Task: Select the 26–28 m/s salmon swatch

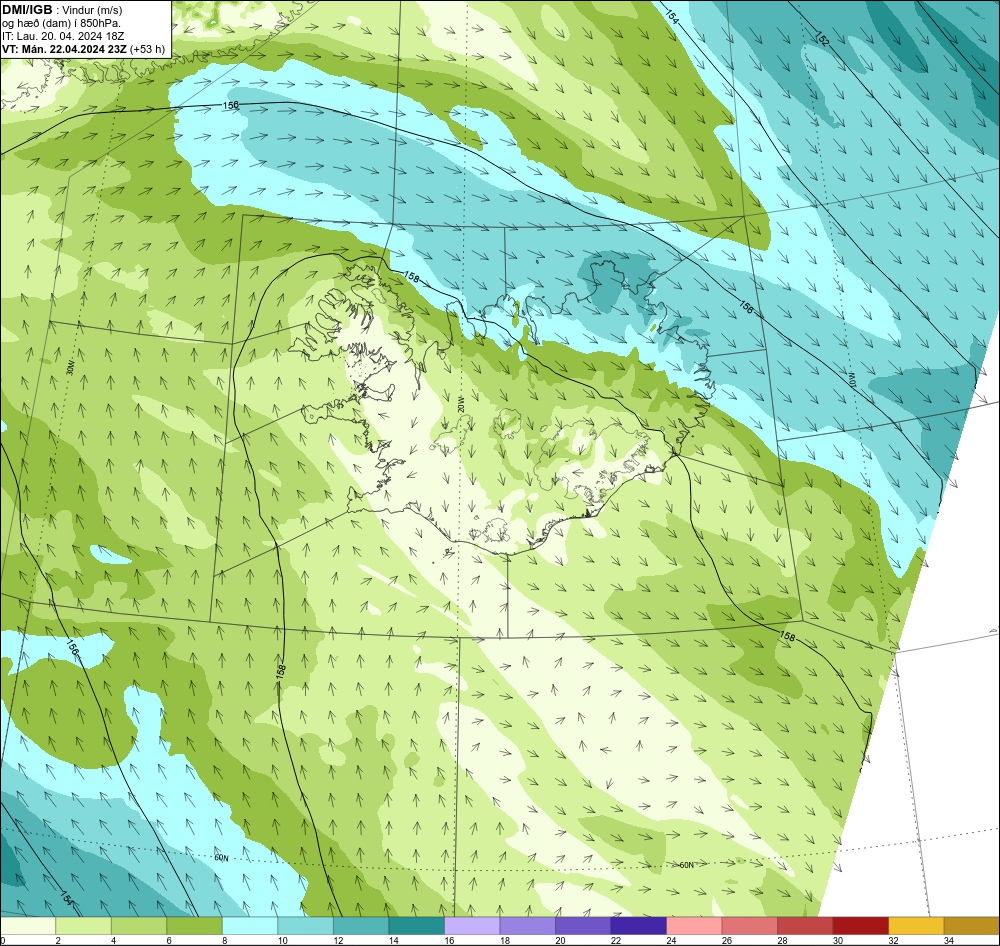Action: click(749, 926)
